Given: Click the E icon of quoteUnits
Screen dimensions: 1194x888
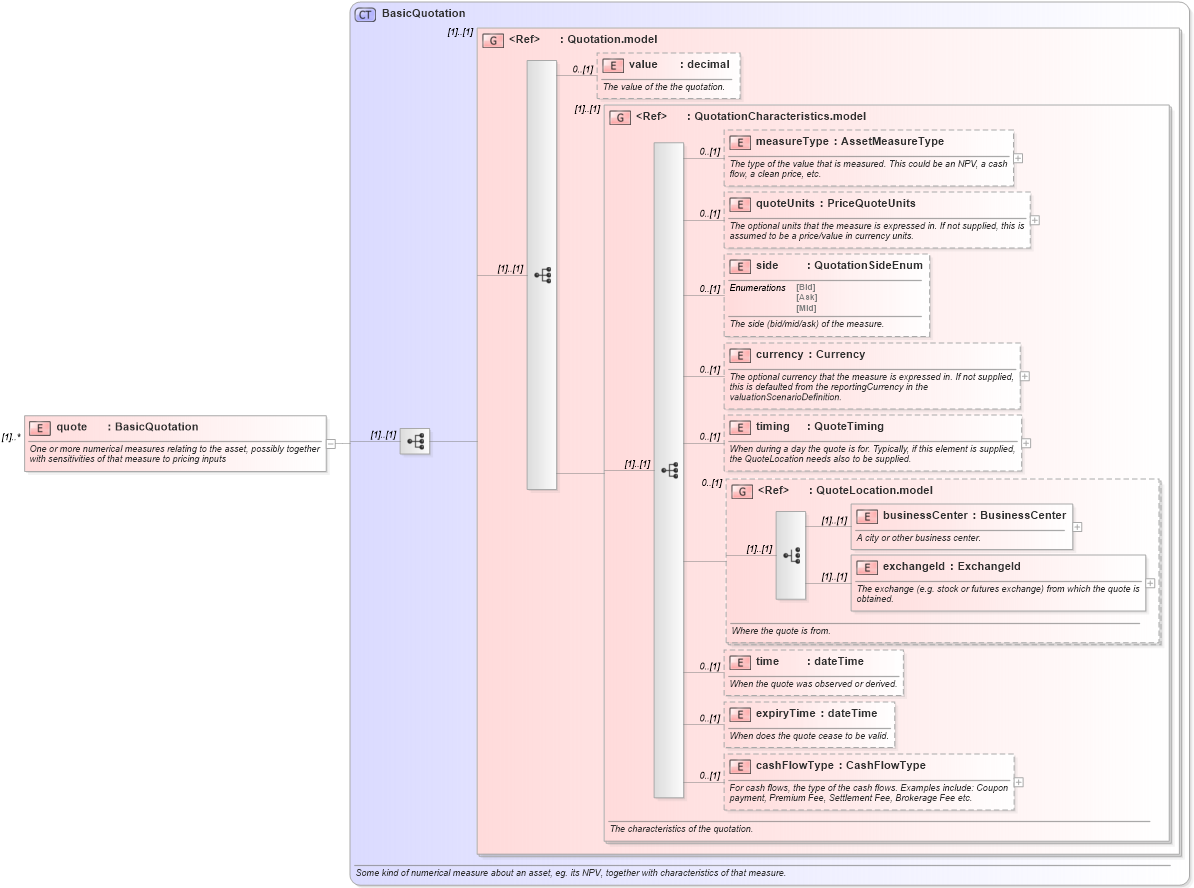Looking at the screenshot, I should tap(739, 204).
